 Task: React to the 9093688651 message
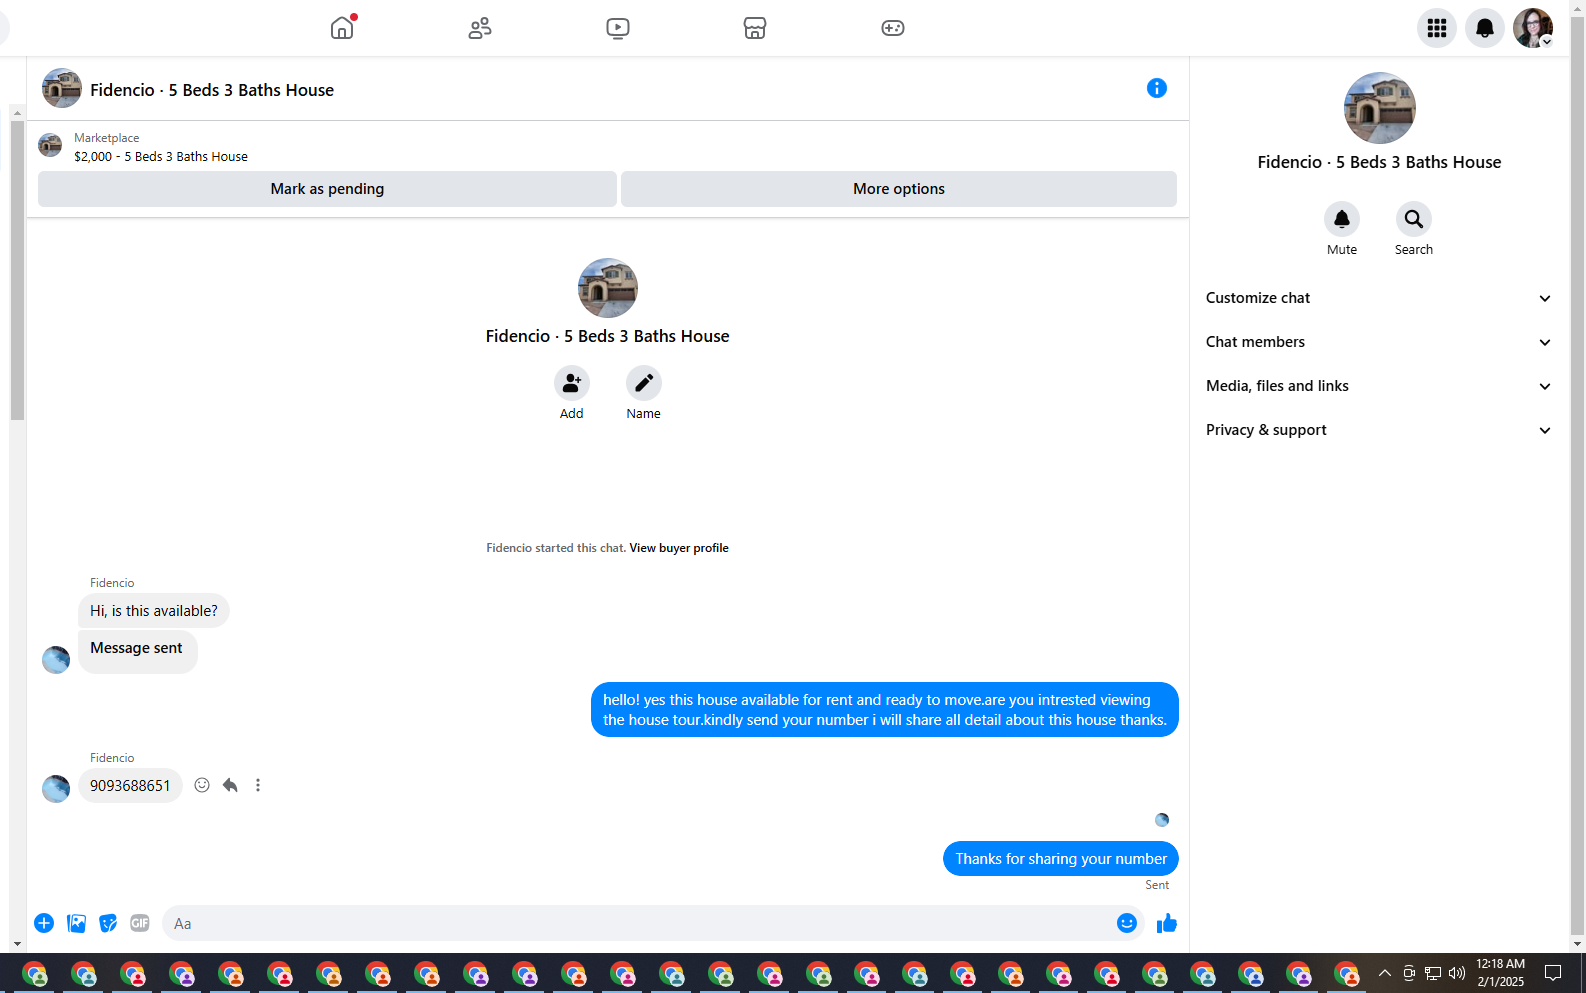click(202, 785)
